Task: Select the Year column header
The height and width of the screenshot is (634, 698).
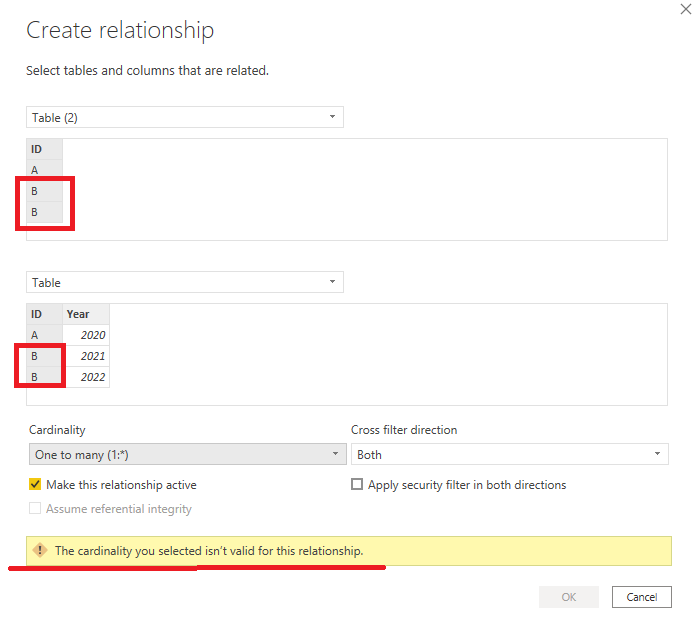Action: 86,314
